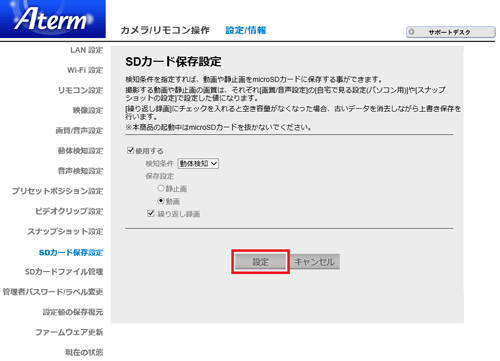Select SDカード保存設定 in sidebar
This screenshot has height=361, width=500.
click(x=71, y=252)
